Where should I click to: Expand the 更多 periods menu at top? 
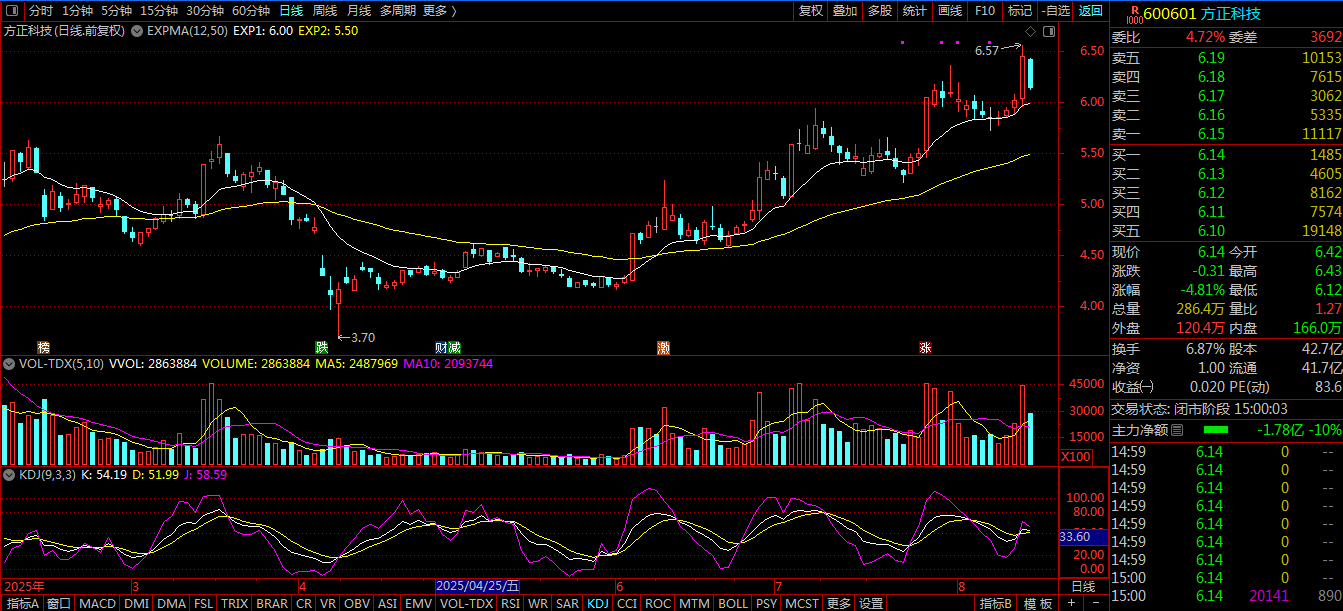(439, 11)
